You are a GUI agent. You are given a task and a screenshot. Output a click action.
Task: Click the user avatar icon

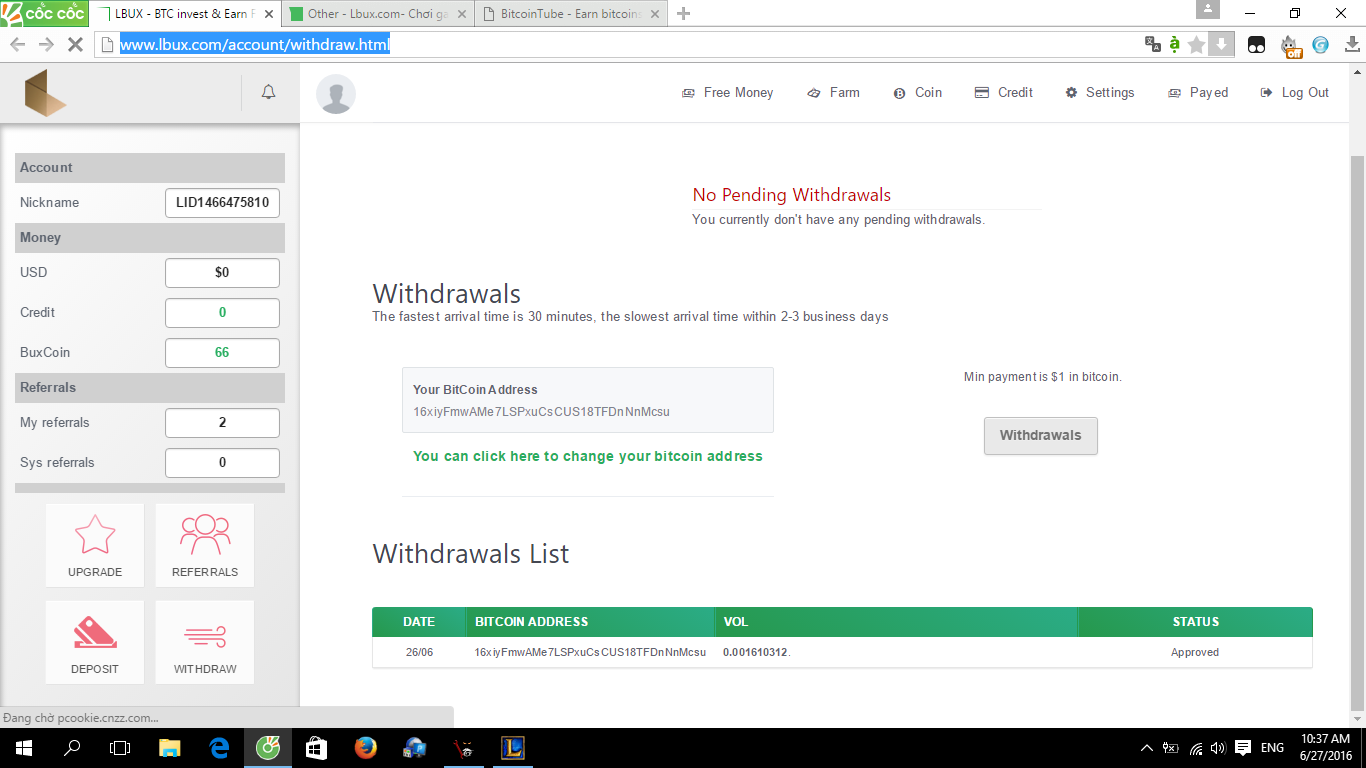click(336, 94)
